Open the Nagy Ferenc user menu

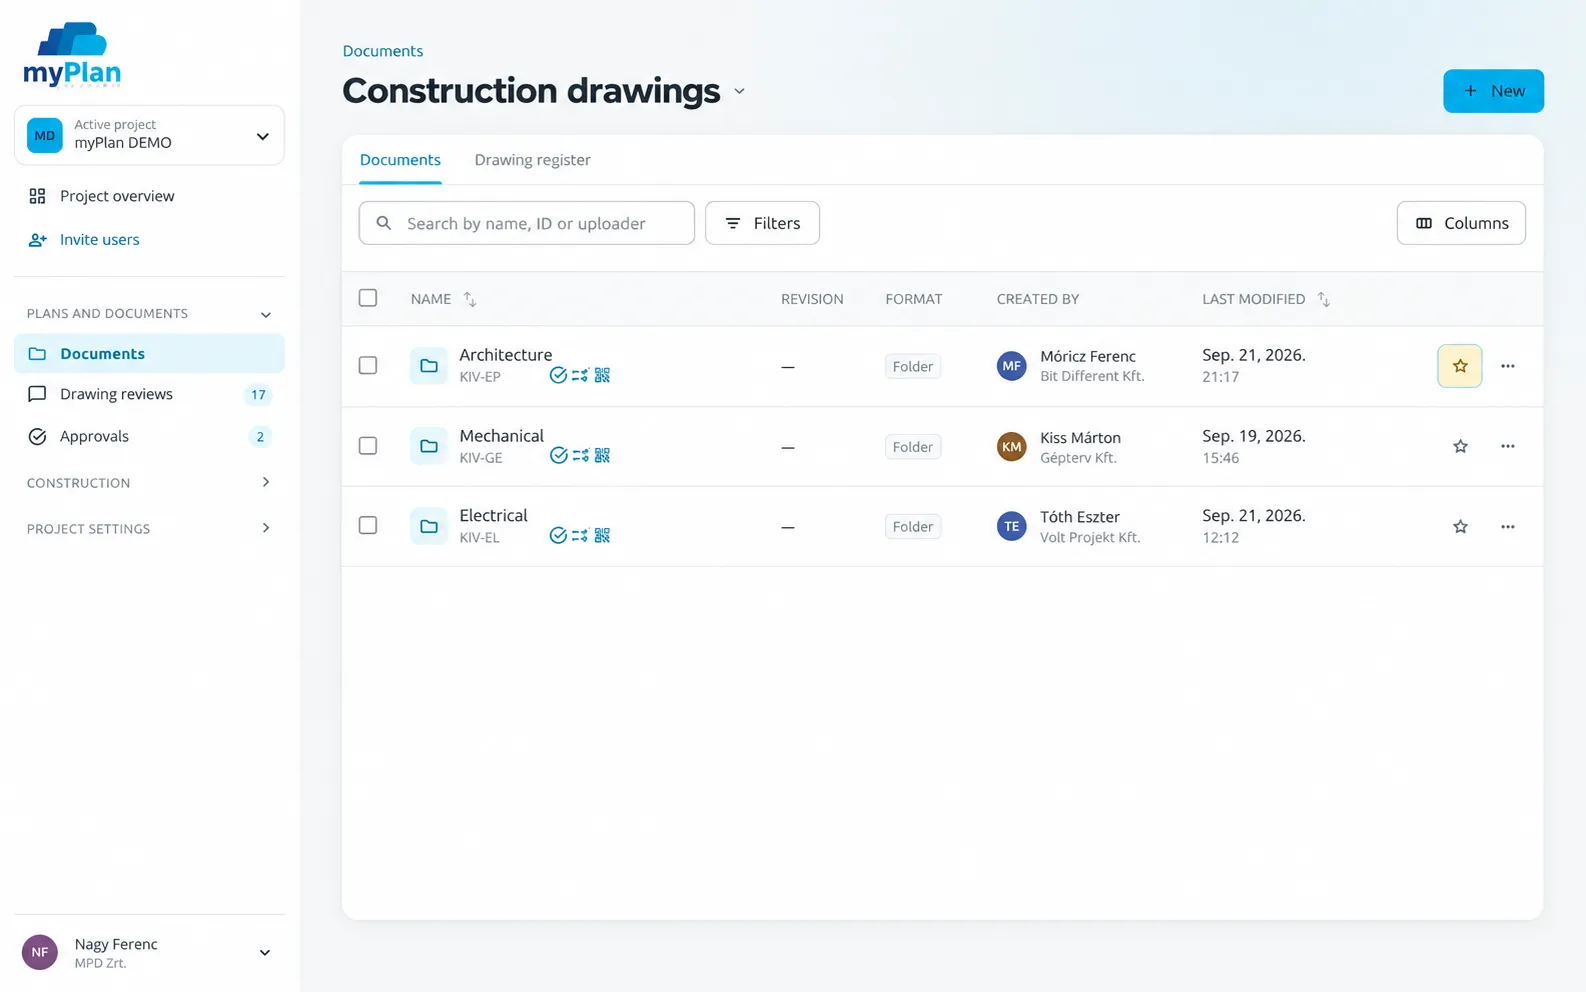coord(149,953)
